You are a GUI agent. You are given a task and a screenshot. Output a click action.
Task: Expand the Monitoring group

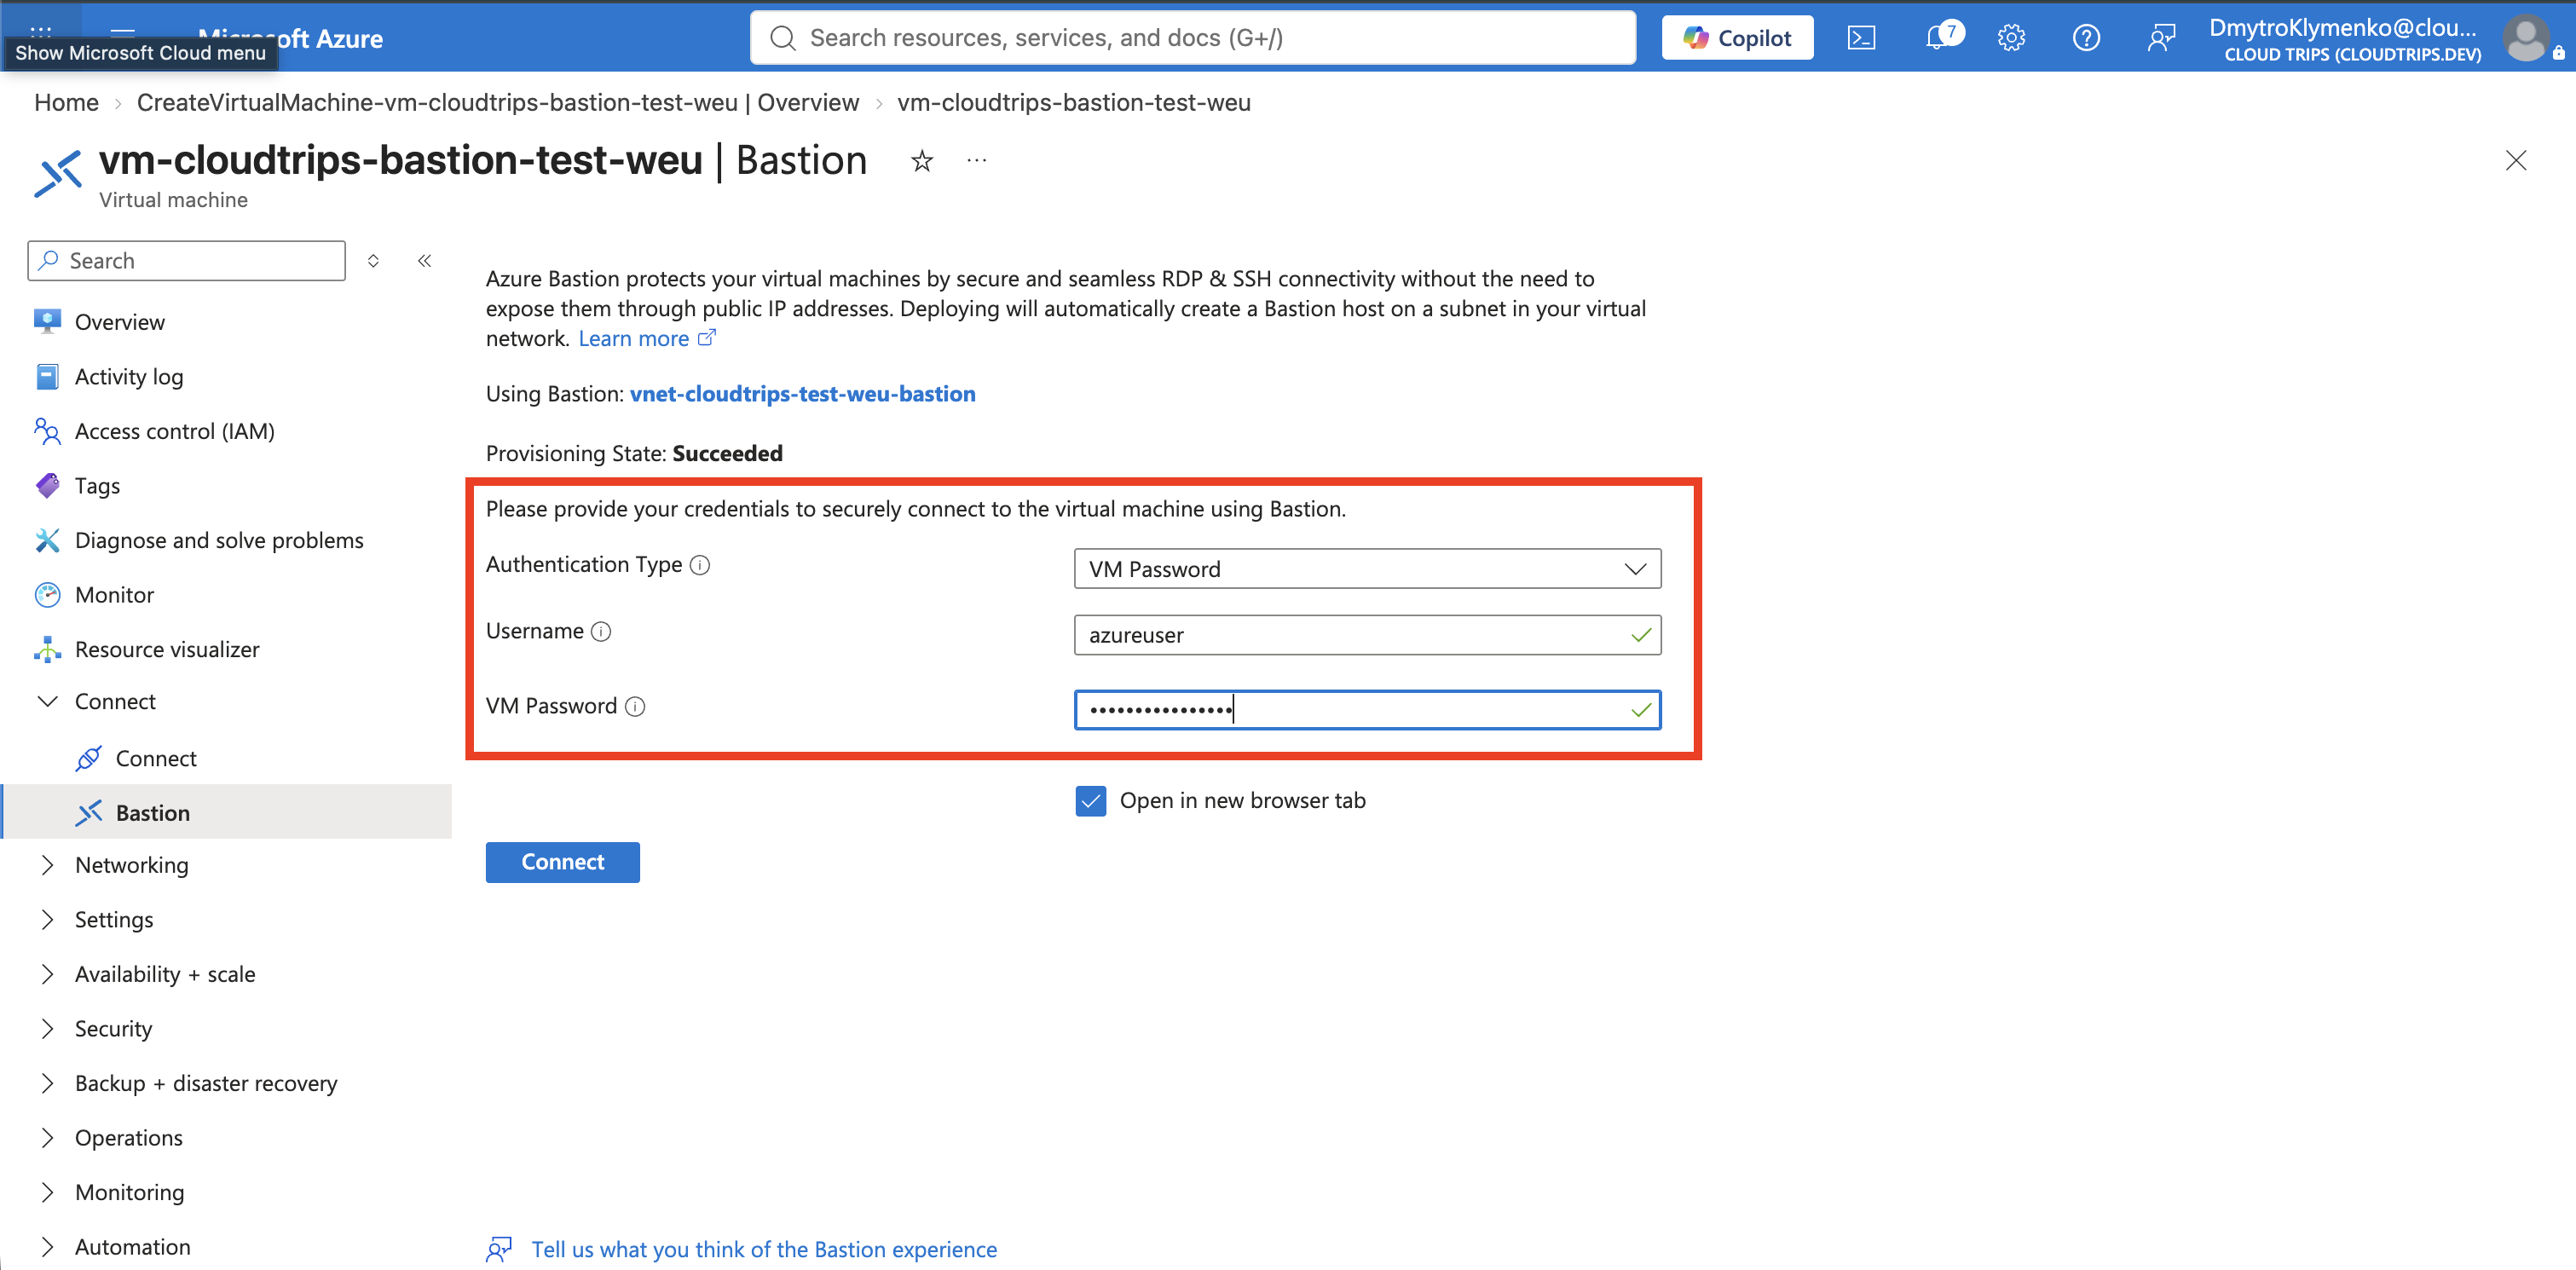[x=47, y=1192]
